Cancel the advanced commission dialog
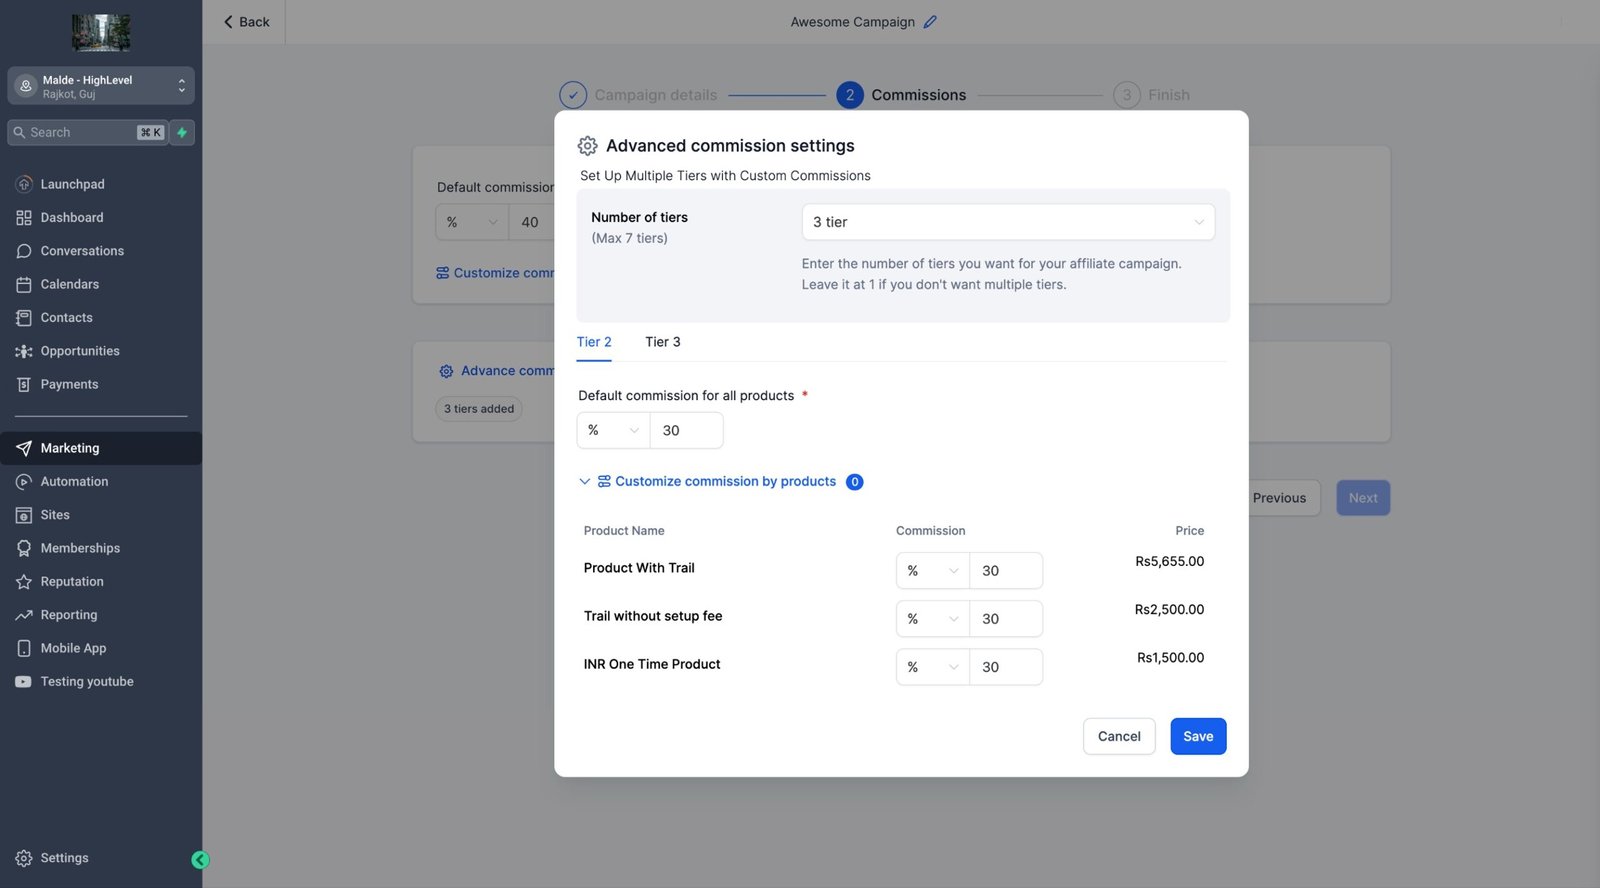1600x888 pixels. 1118,737
